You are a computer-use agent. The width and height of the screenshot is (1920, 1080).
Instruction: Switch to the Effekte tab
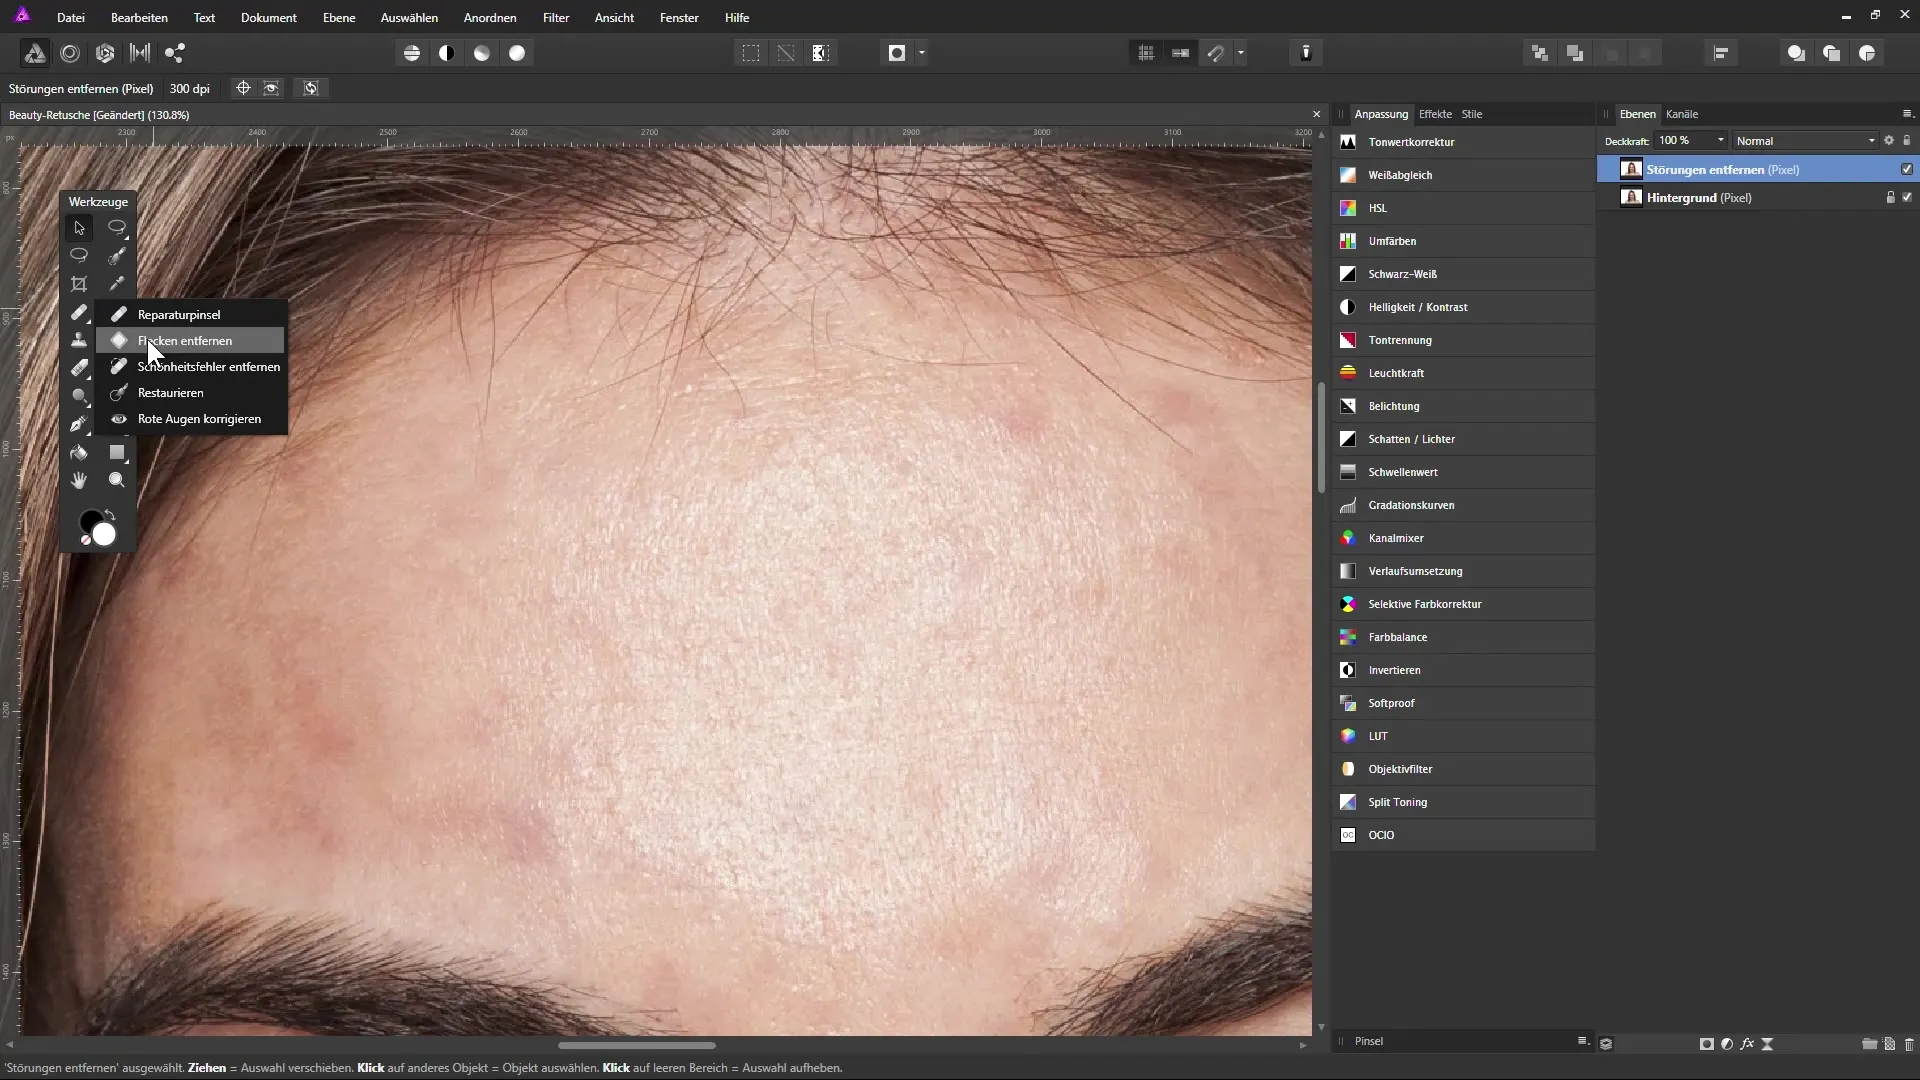point(1435,114)
